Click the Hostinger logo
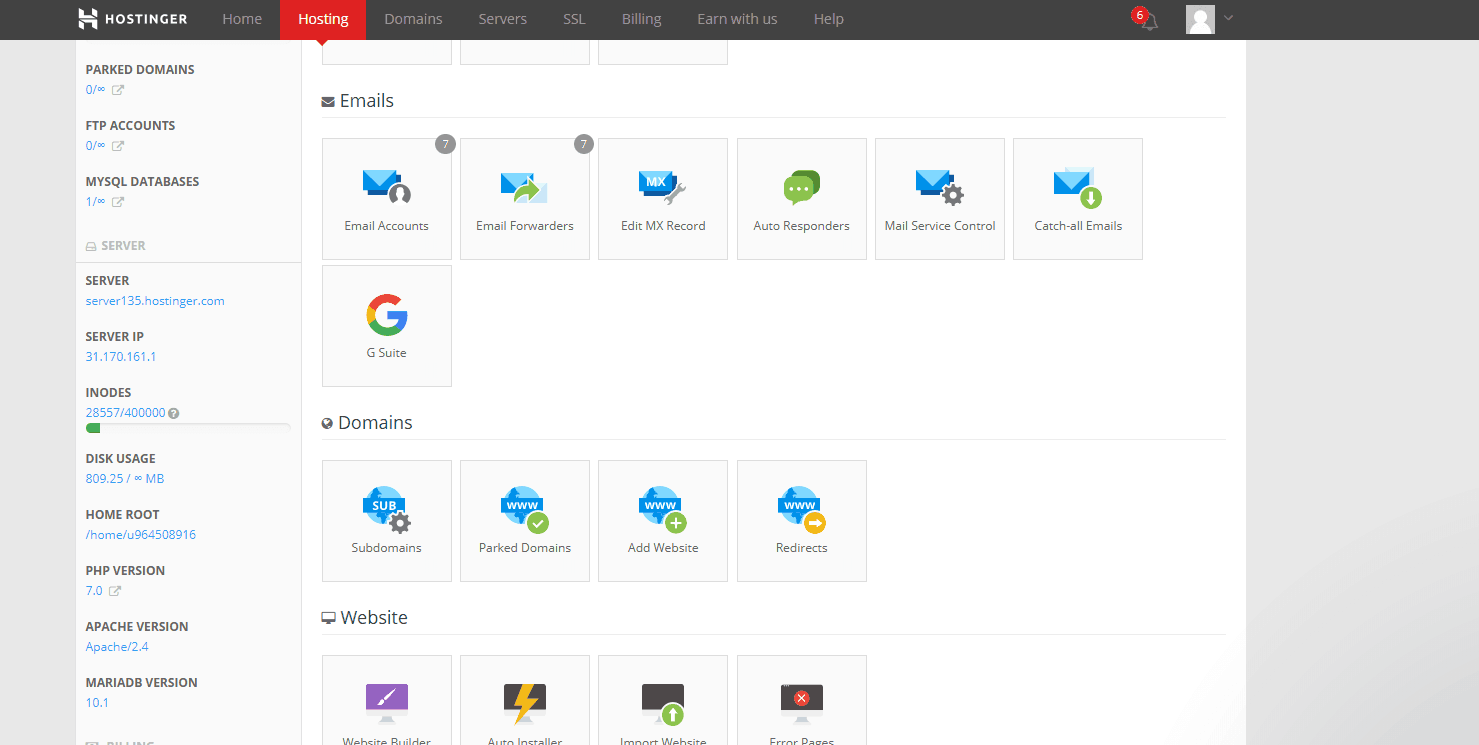The height and width of the screenshot is (745, 1479). [x=132, y=19]
